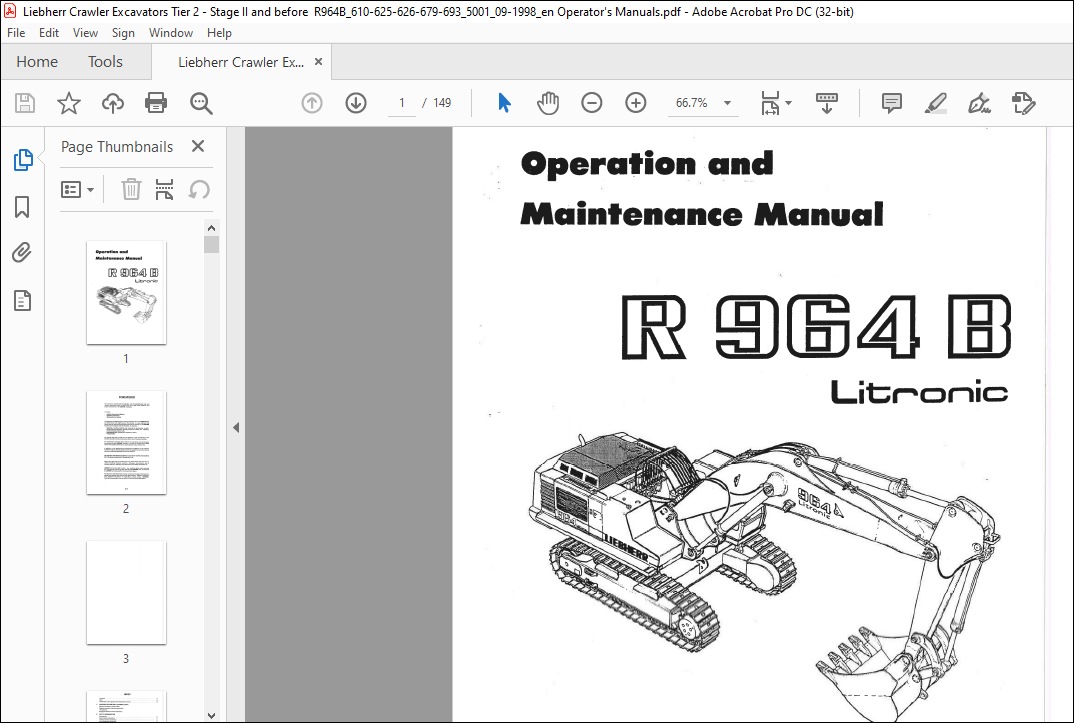Screen dimensions: 1074x723
Task: Open the Edit menu
Action: tap(49, 33)
